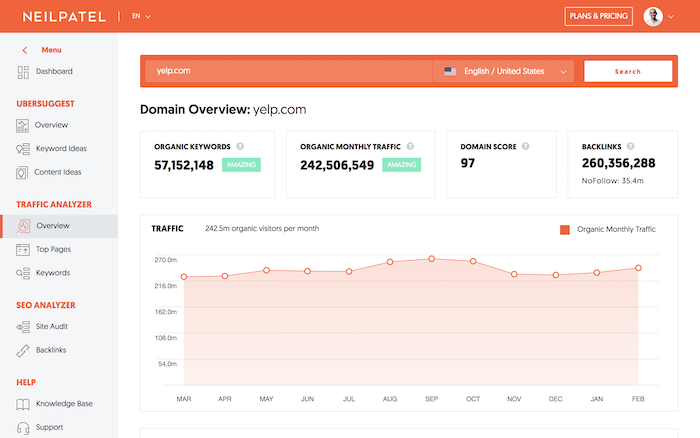
Task: Click the Plans & Pricing button
Action: tap(598, 17)
